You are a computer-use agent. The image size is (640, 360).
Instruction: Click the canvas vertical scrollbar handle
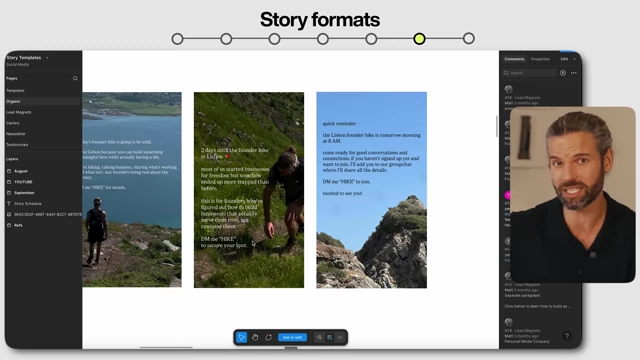click(497, 127)
